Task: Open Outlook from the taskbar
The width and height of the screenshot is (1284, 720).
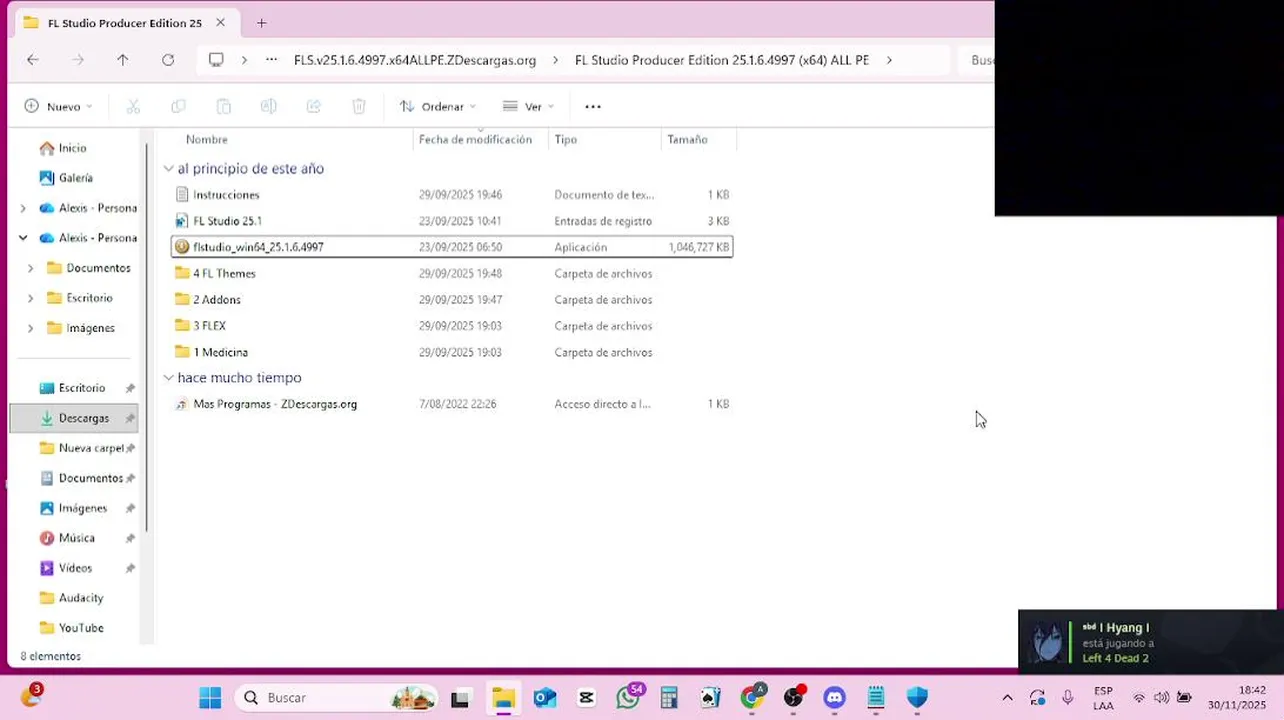Action: coord(545,698)
